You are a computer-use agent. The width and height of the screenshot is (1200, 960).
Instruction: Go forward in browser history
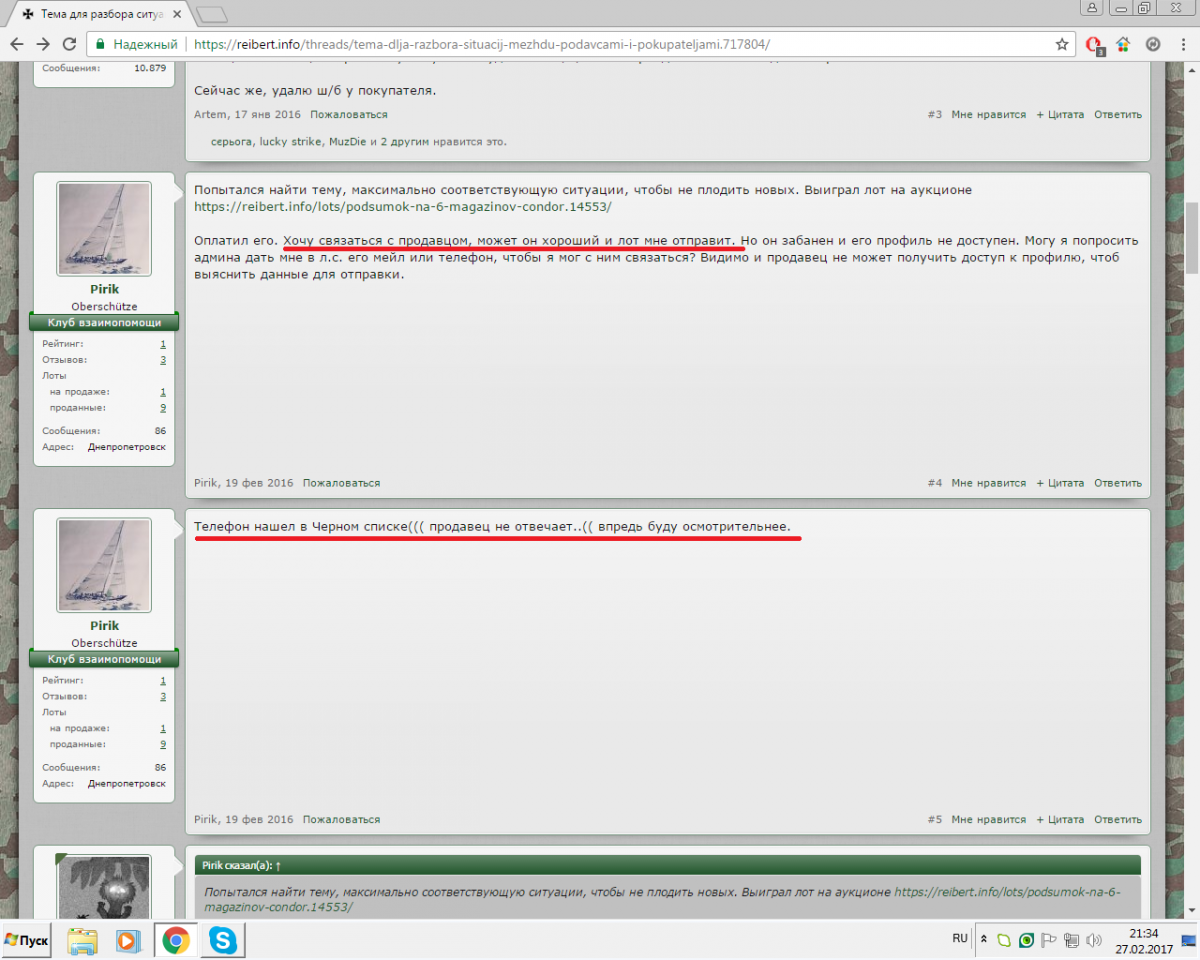pos(43,44)
